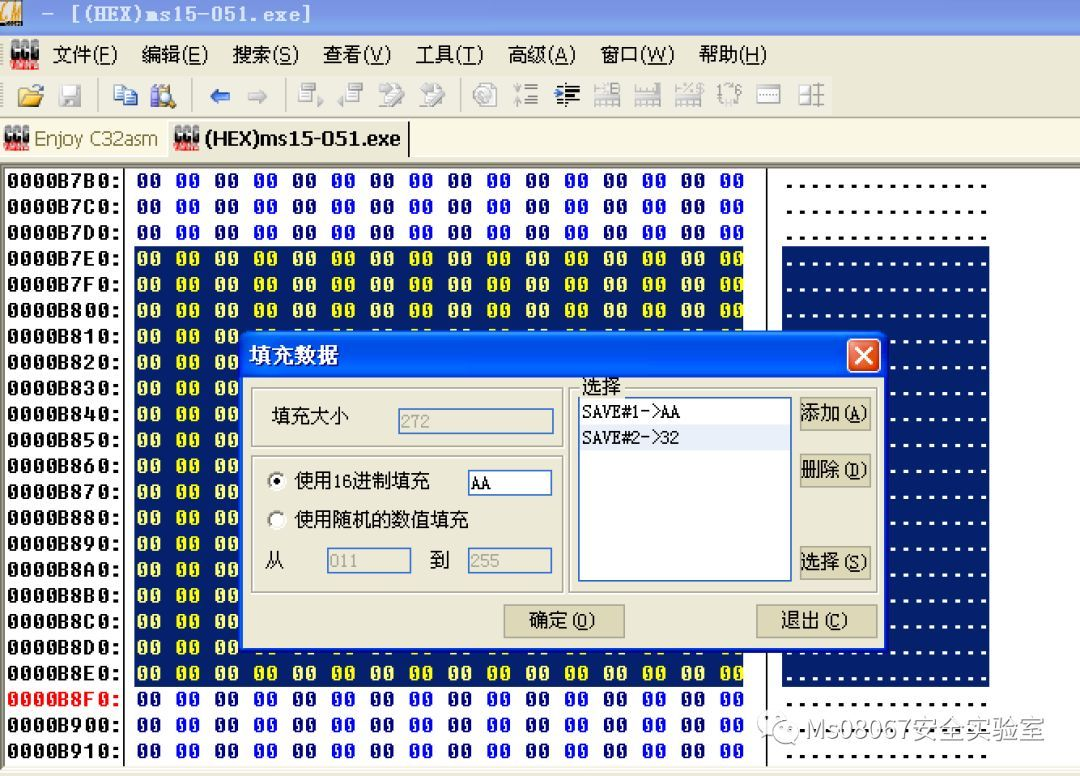Click the address 0000B910: row label
Screen dimensions: 1080x776
click(63, 751)
